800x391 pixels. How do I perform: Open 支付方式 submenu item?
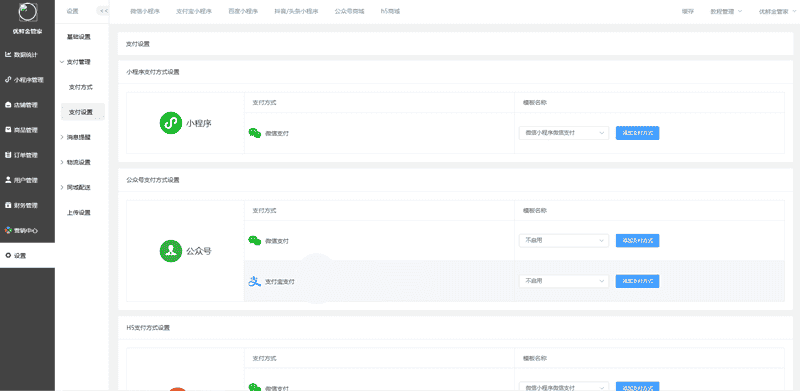pos(81,87)
